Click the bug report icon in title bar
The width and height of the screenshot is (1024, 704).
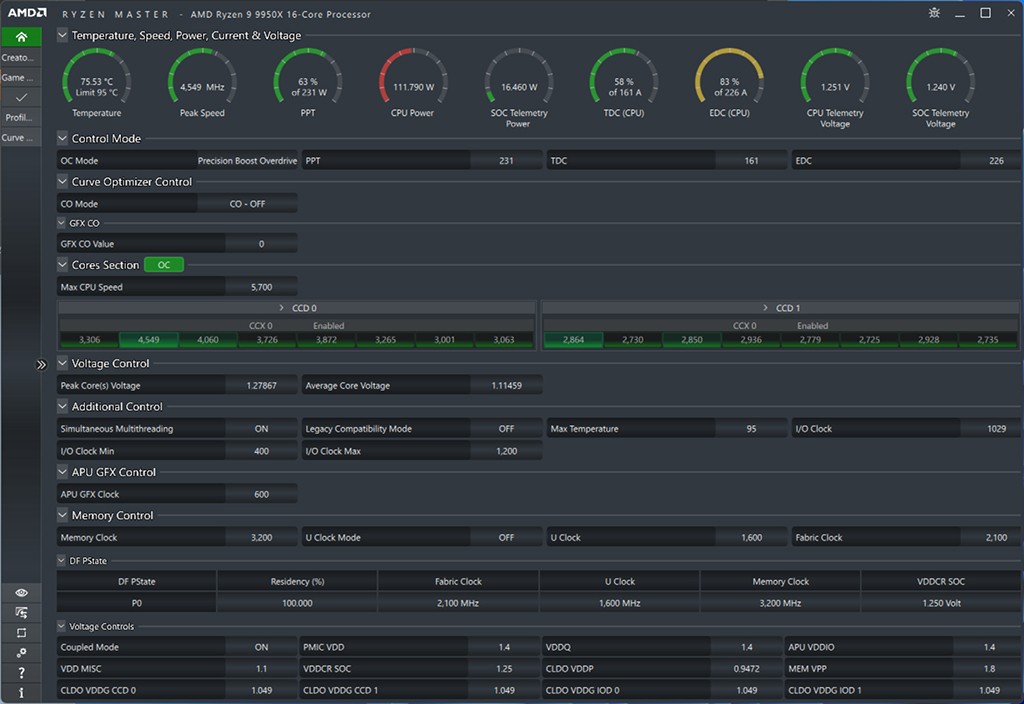934,14
